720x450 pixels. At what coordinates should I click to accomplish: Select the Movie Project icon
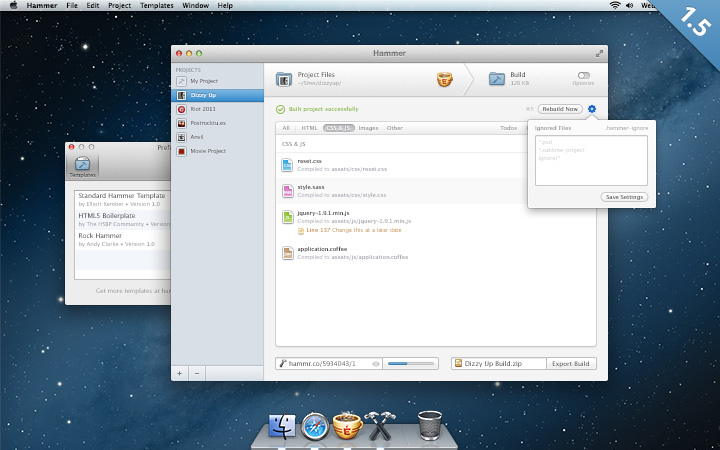(181, 151)
